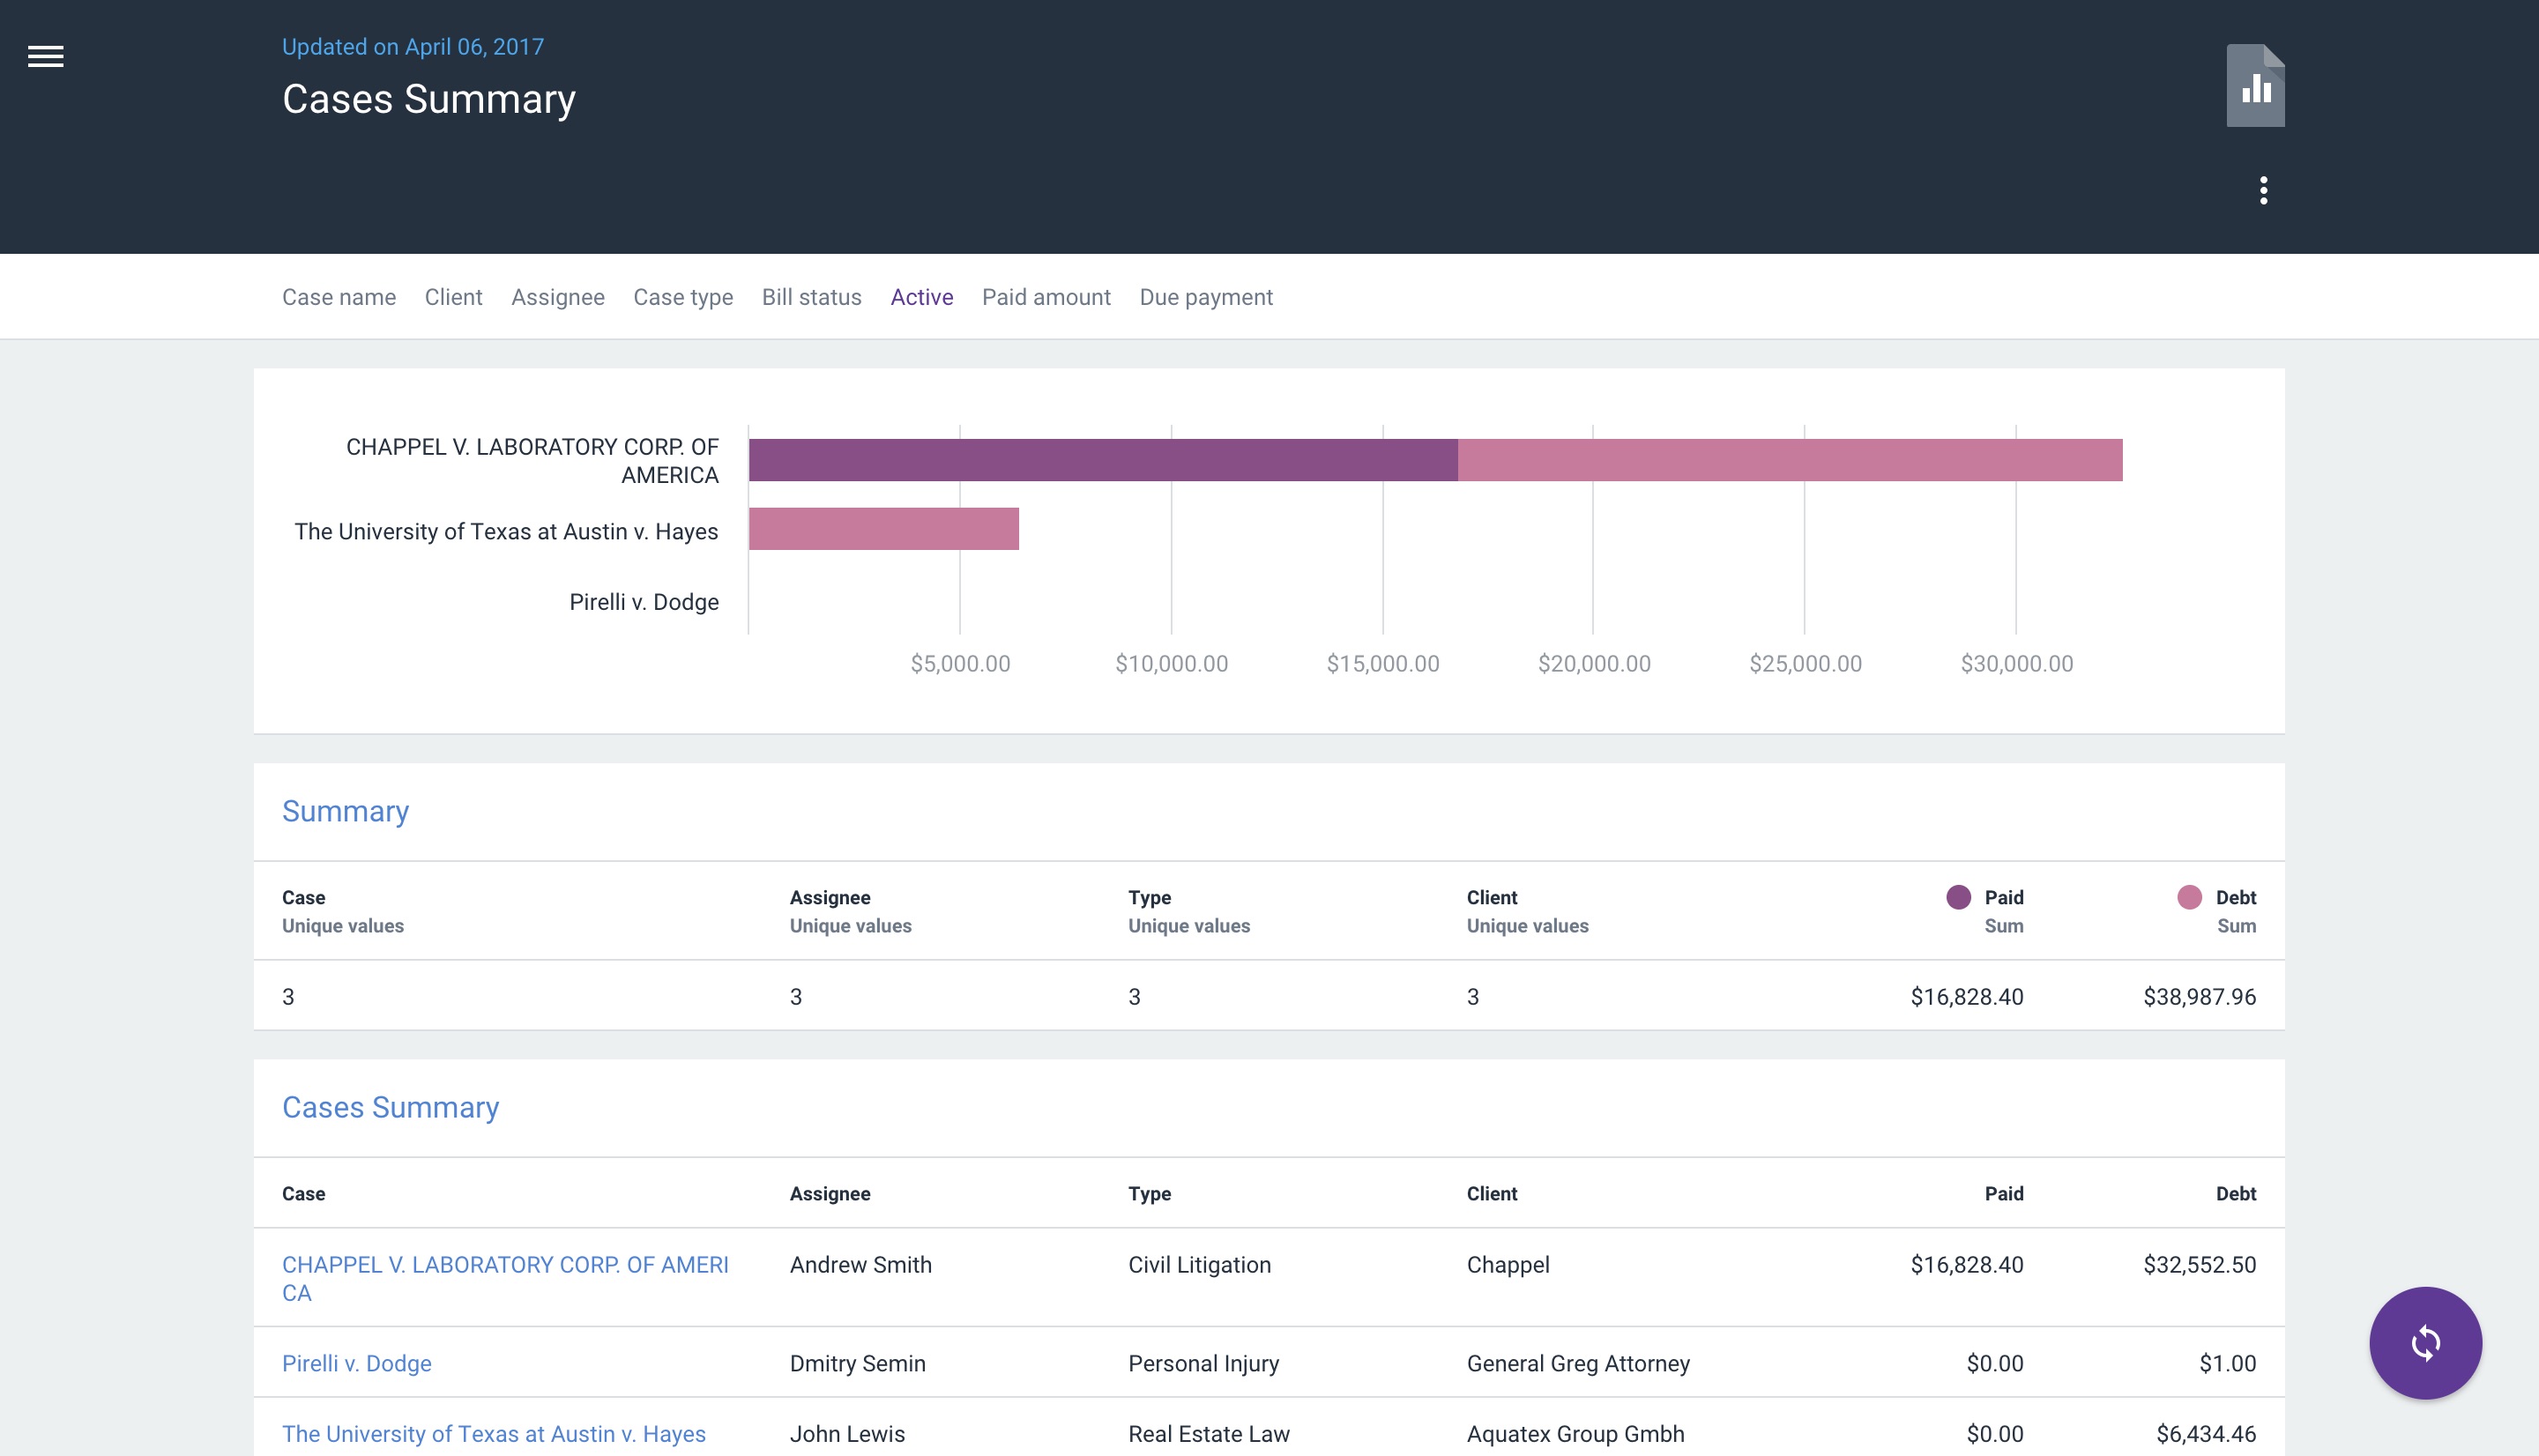
Task: Open CHAPPEL V. LABORATORY CORP. case link
Action: pos(505,1265)
